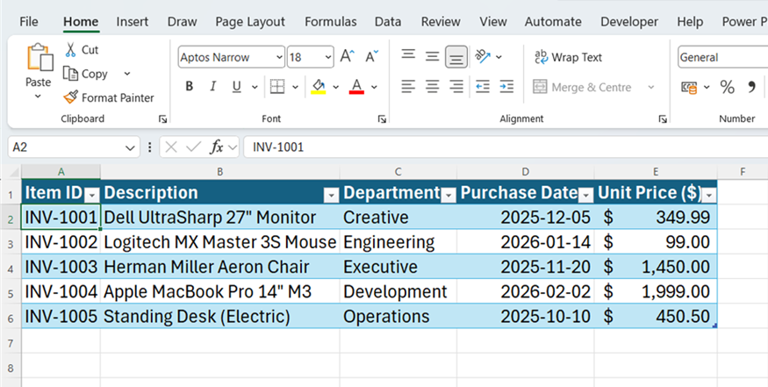The image size is (768, 387).
Task: Open the Copy dropdown arrow
Action: tap(127, 74)
